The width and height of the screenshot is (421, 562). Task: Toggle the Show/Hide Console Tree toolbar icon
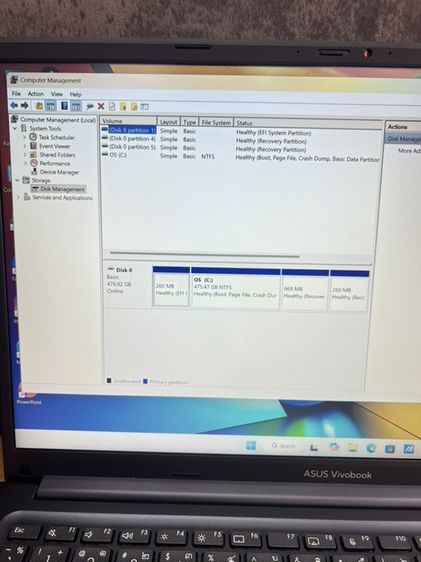51,106
